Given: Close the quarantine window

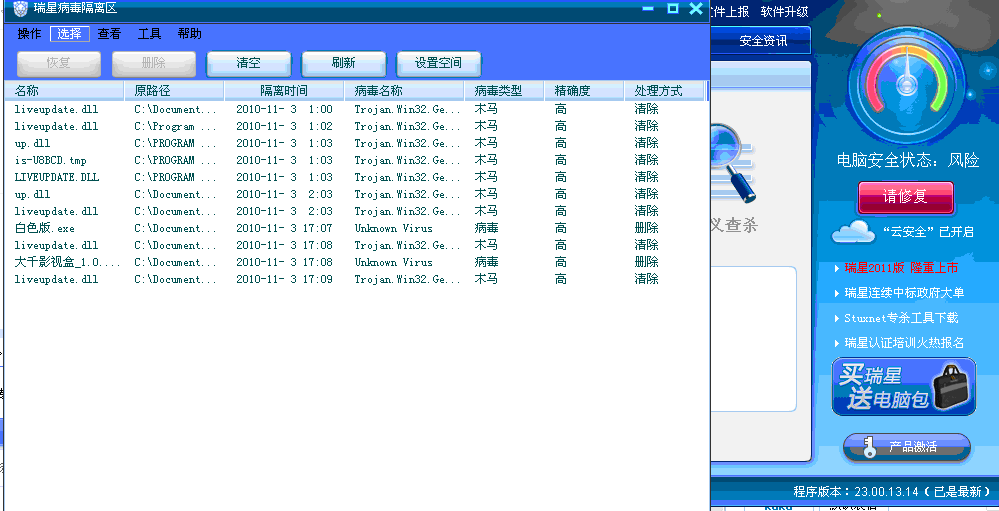Looking at the screenshot, I should pyautogui.click(x=696, y=8).
